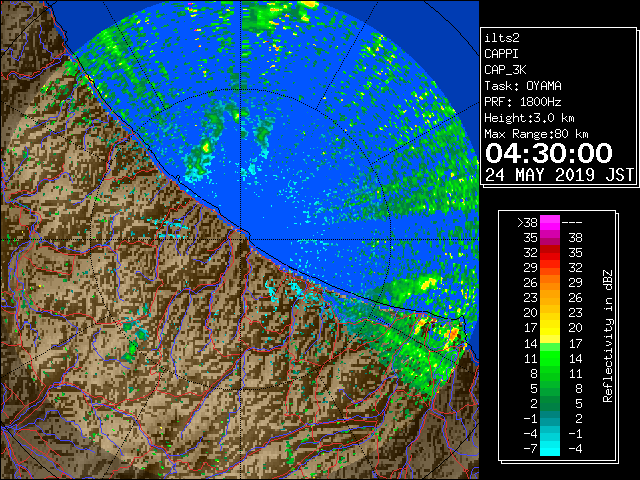Image resolution: width=640 pixels, height=480 pixels.
Task: Click the yellow 17 dBZ legend color
Action: pos(550,328)
